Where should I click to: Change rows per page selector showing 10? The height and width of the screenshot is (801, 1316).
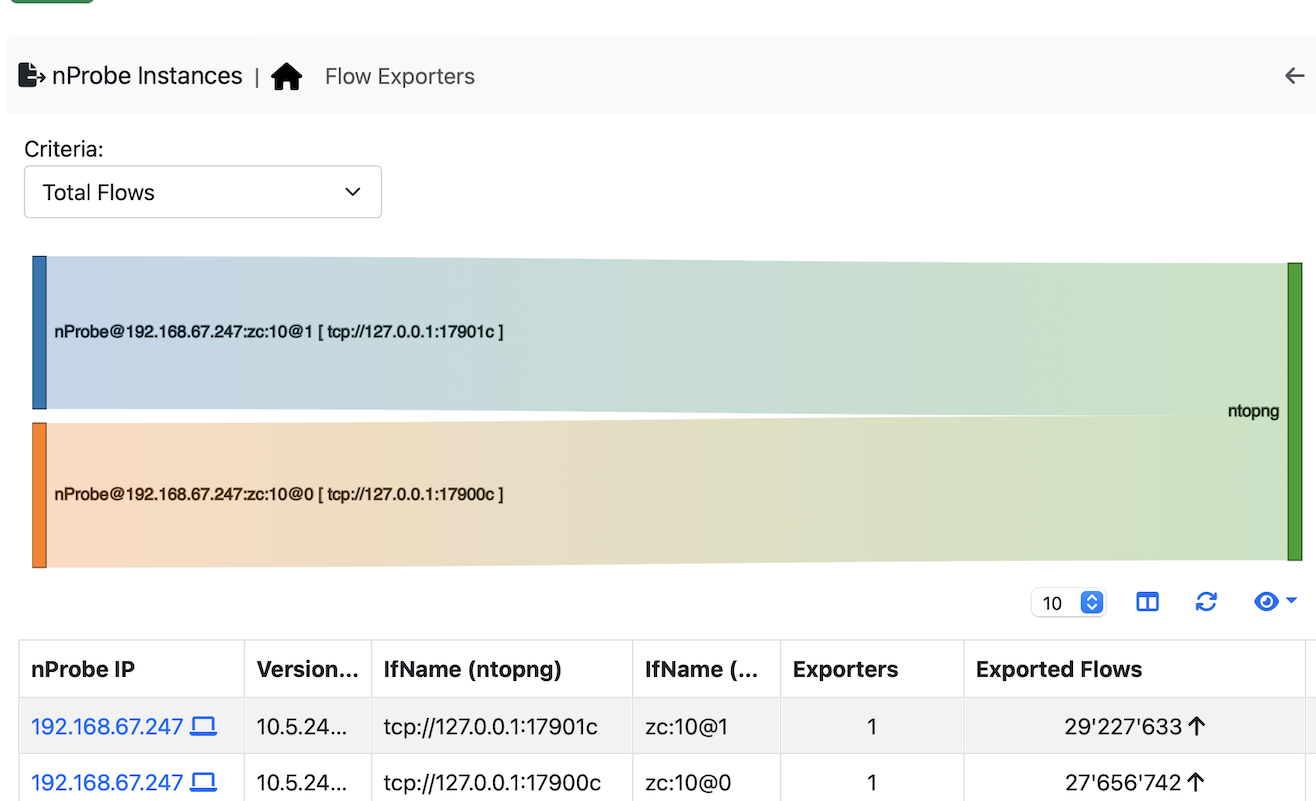(x=1069, y=602)
